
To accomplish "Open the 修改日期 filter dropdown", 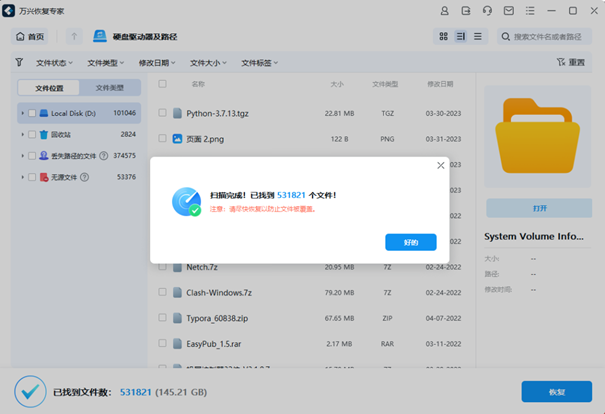I will pyautogui.click(x=157, y=62).
